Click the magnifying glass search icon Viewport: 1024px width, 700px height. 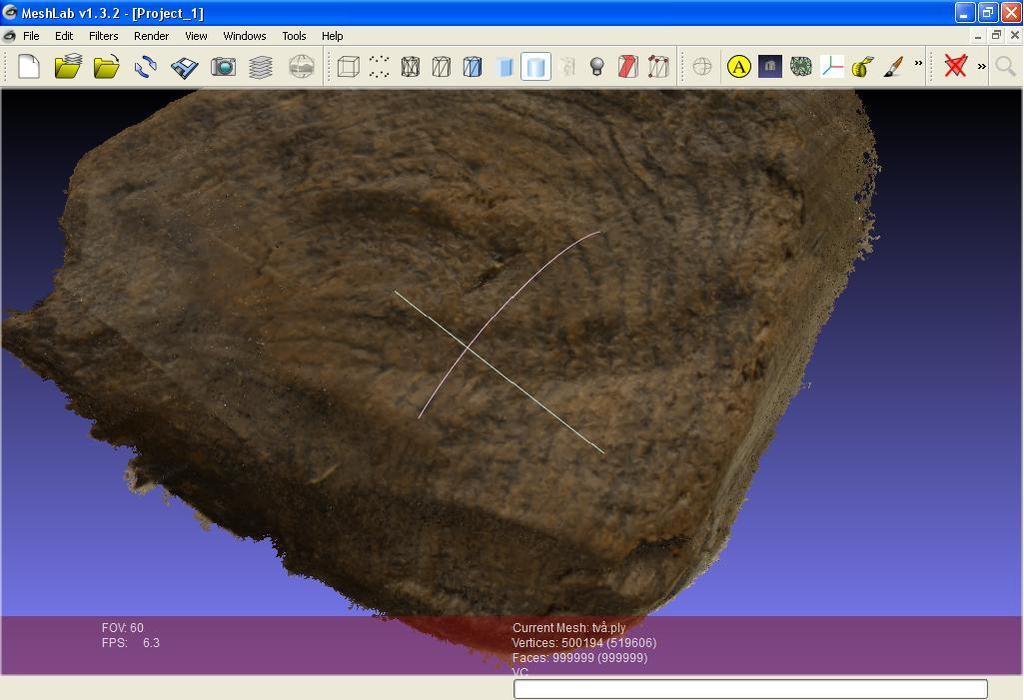1005,66
